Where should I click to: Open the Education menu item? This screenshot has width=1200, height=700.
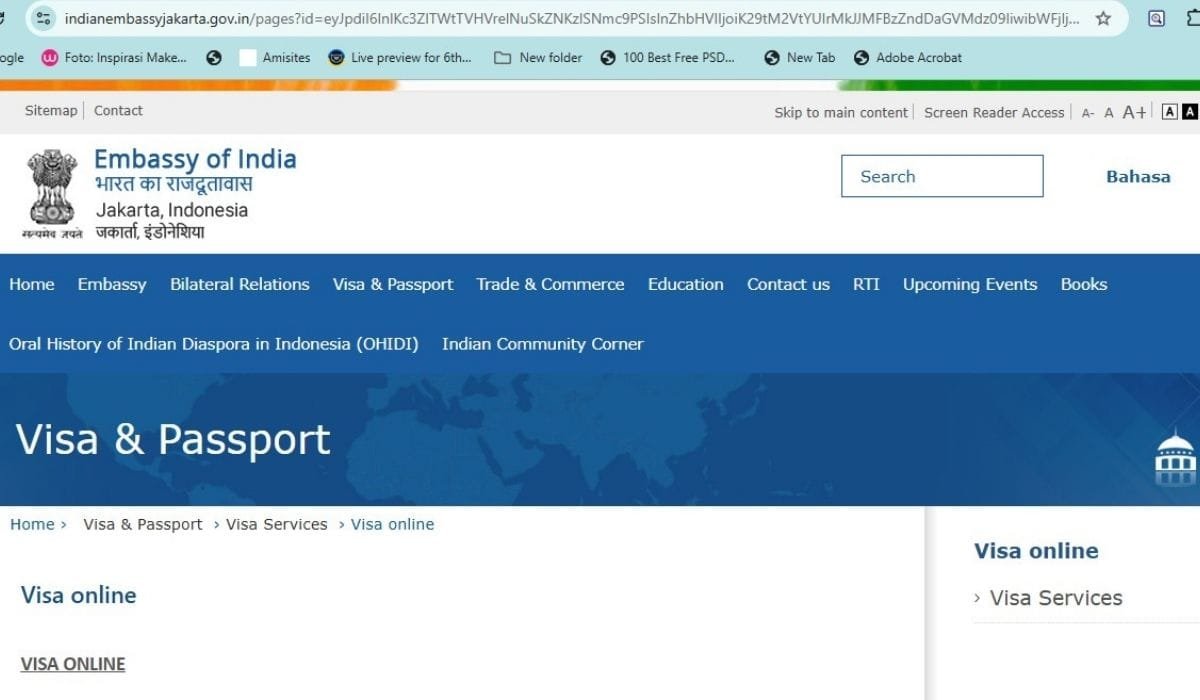685,284
